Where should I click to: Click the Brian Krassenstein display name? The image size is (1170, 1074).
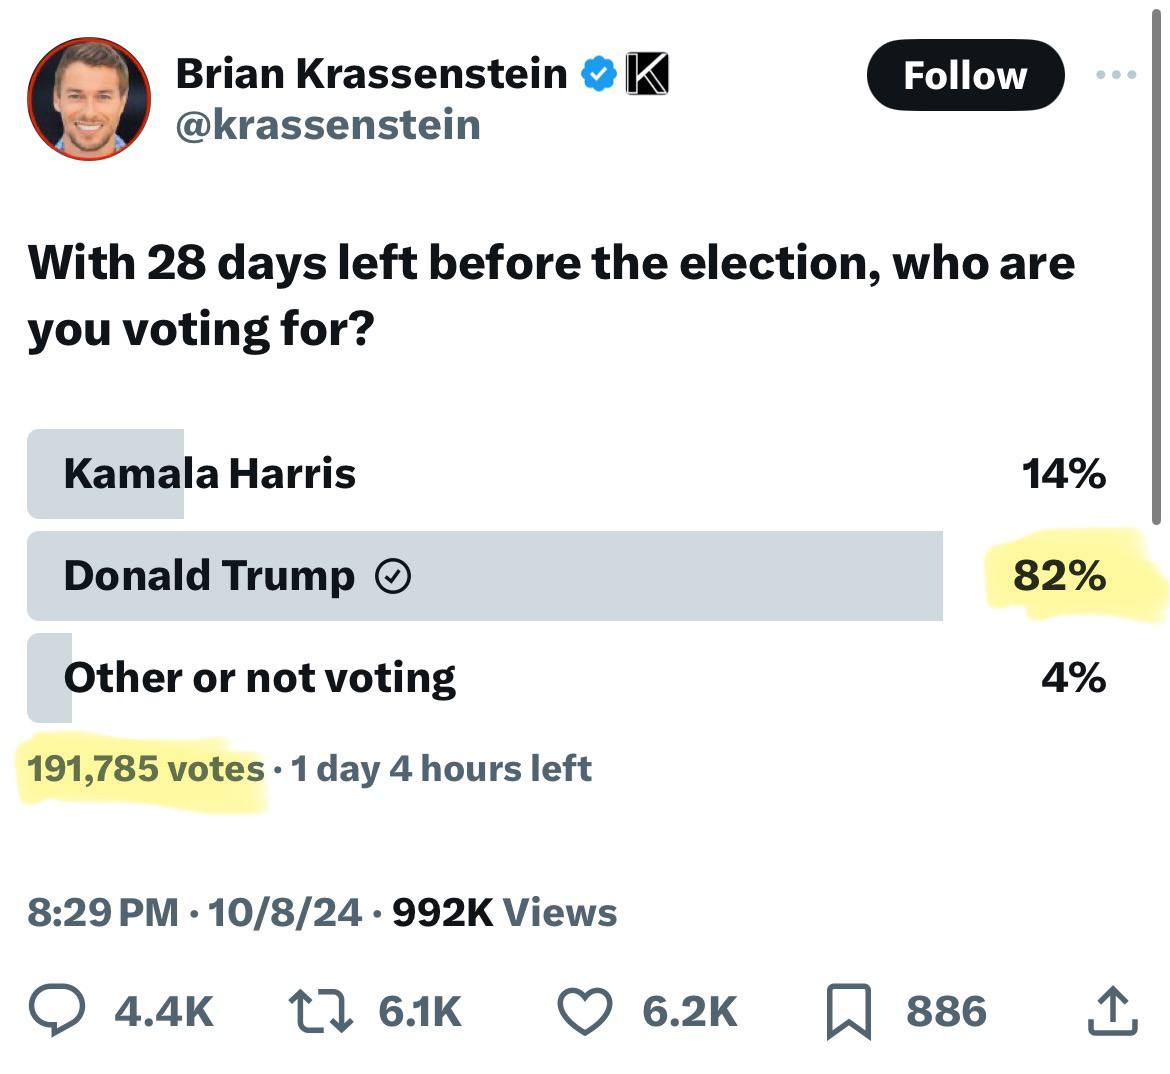tap(371, 74)
